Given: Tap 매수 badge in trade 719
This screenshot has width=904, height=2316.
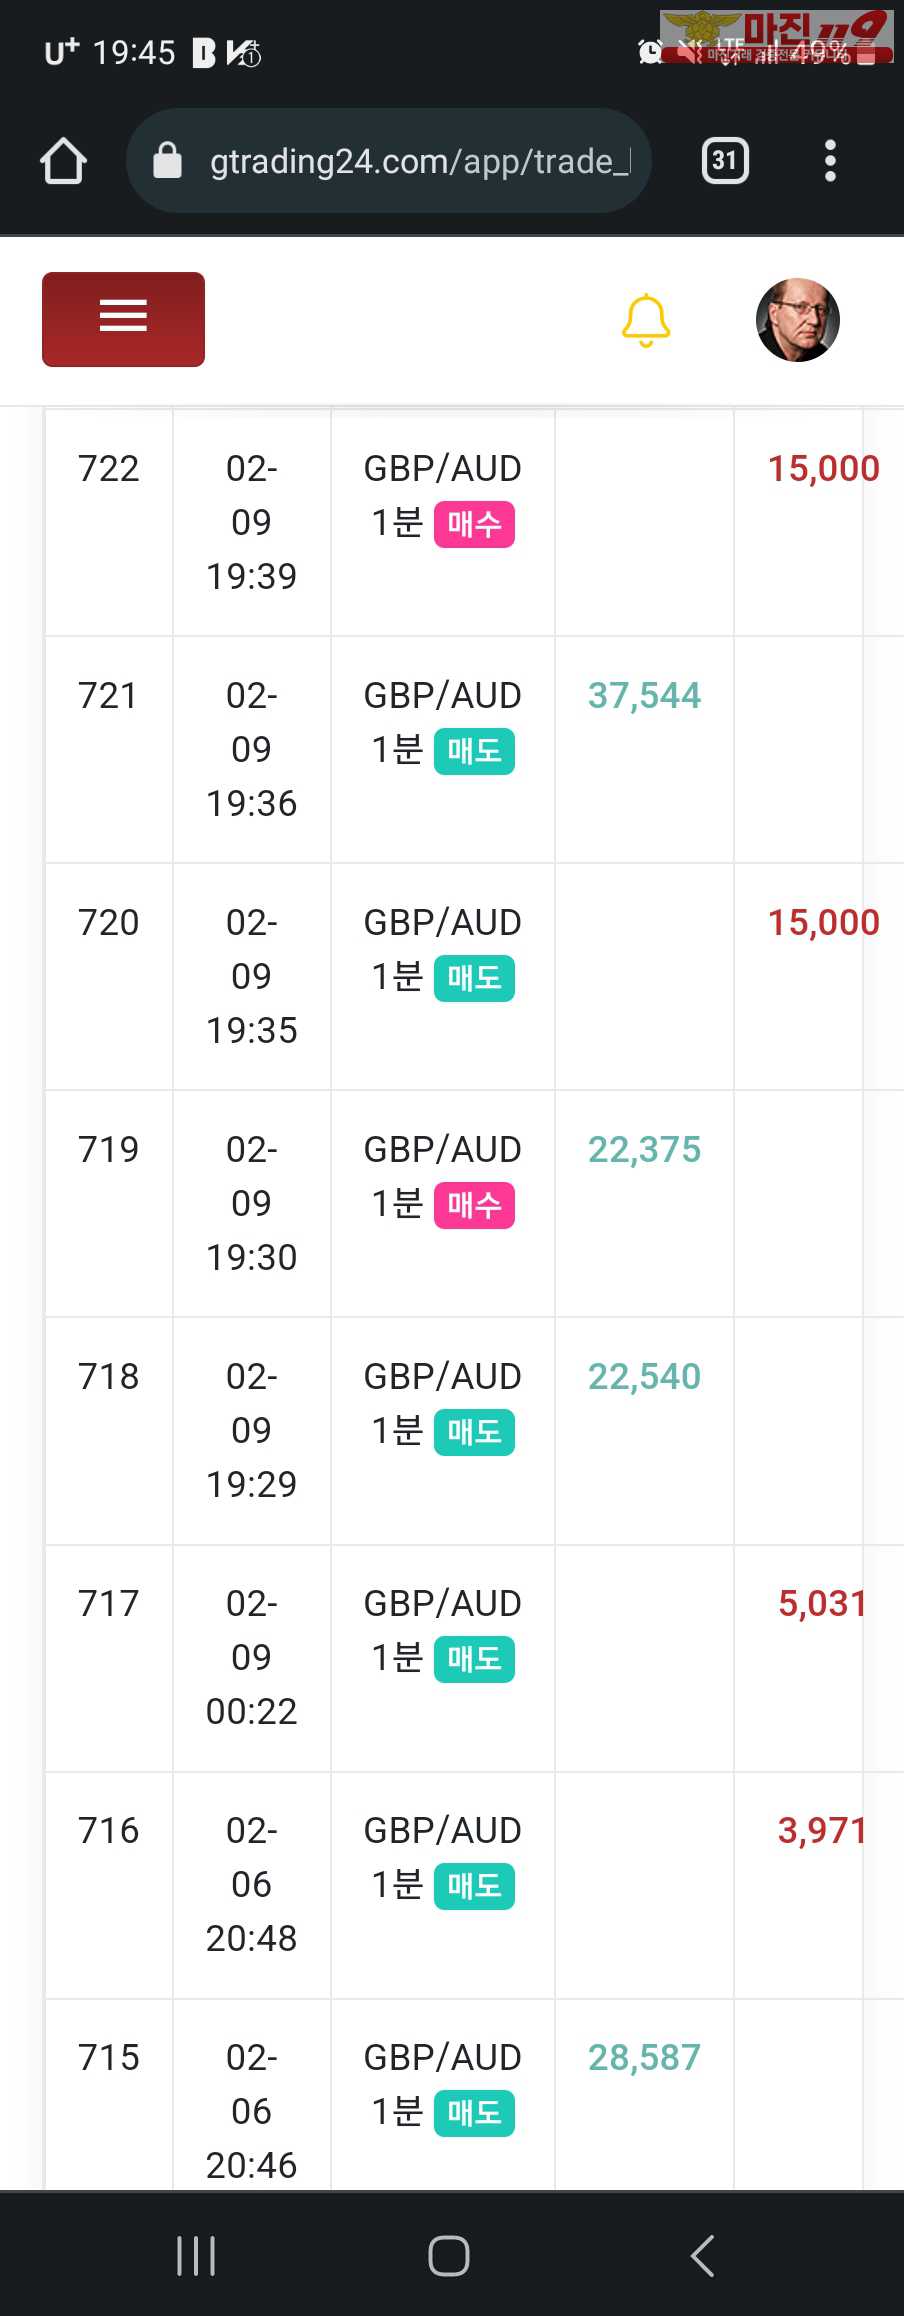Looking at the screenshot, I should 474,1205.
